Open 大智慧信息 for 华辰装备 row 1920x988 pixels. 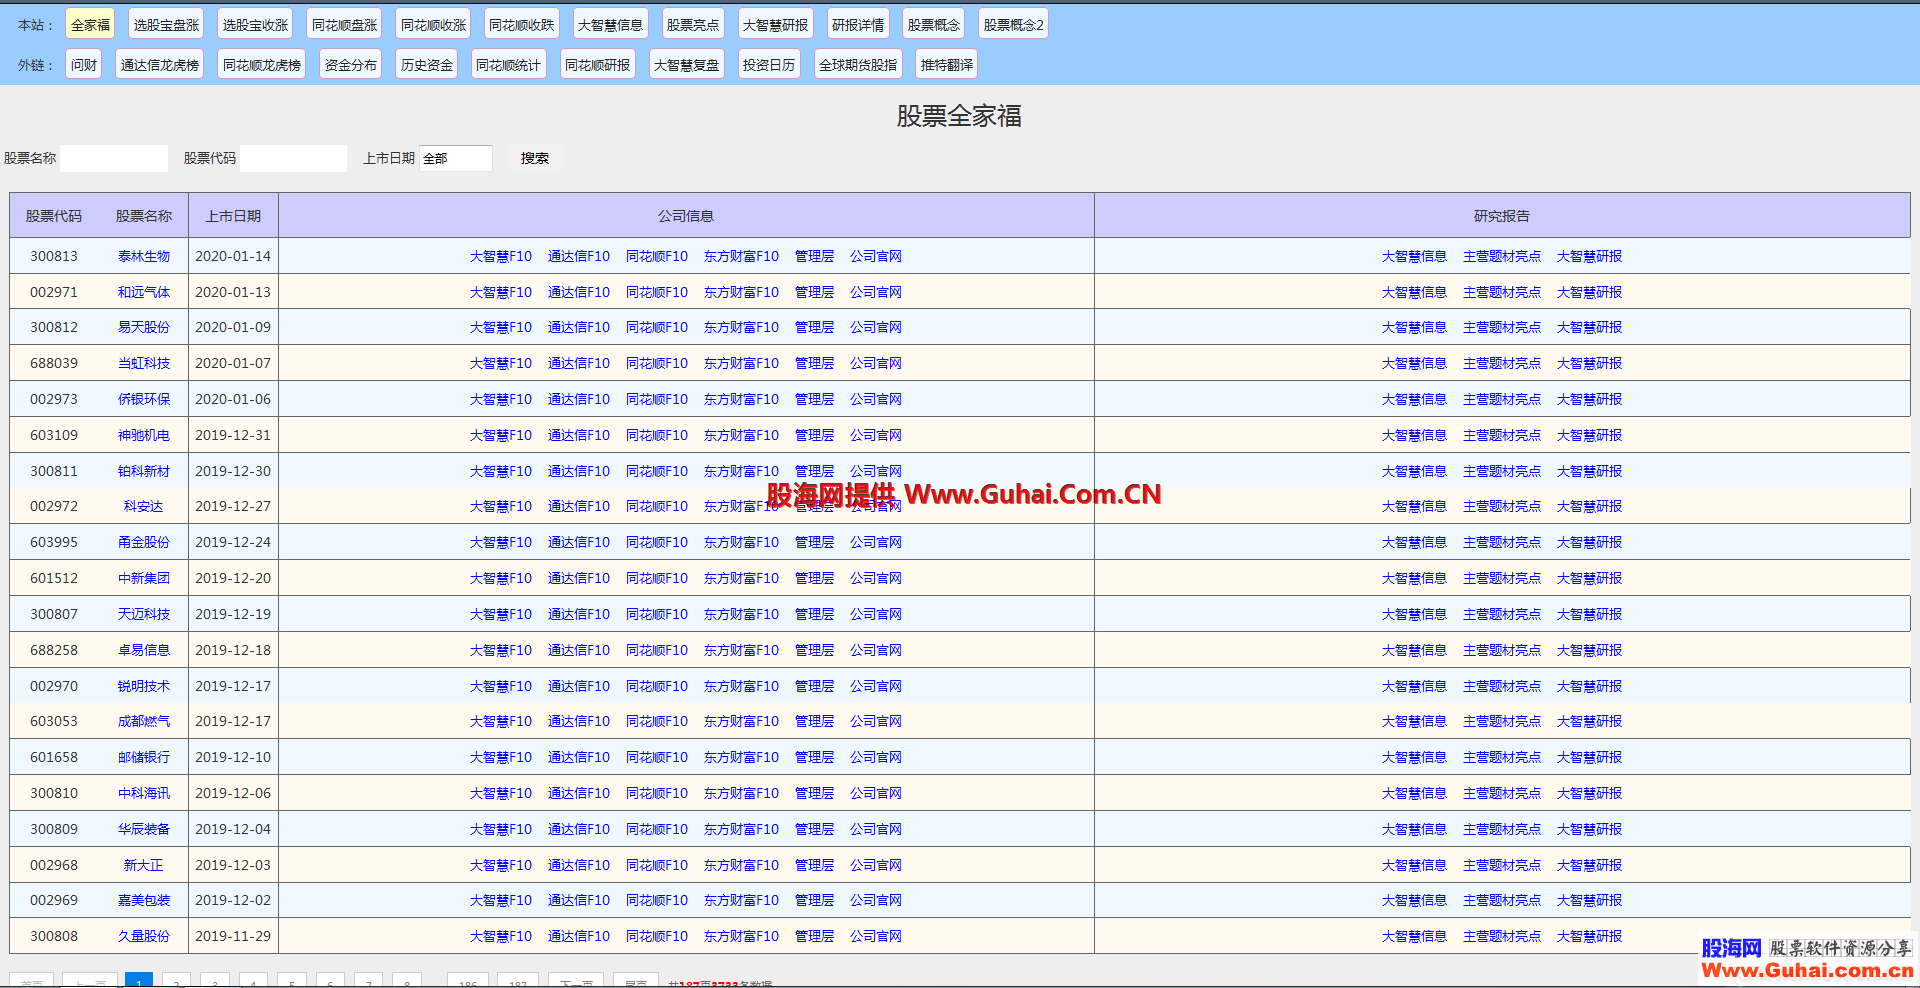[1414, 829]
